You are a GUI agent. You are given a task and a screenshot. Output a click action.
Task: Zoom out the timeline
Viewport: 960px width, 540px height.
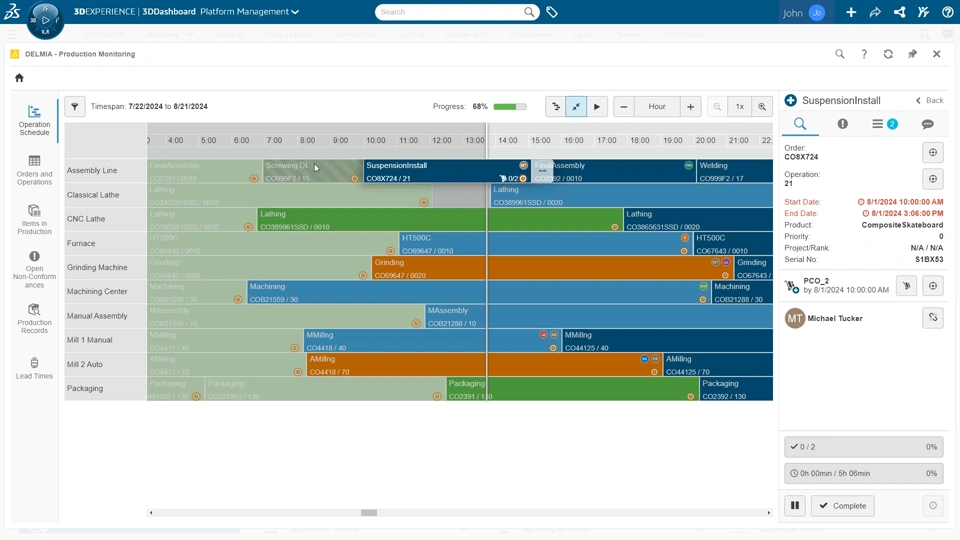[717, 107]
